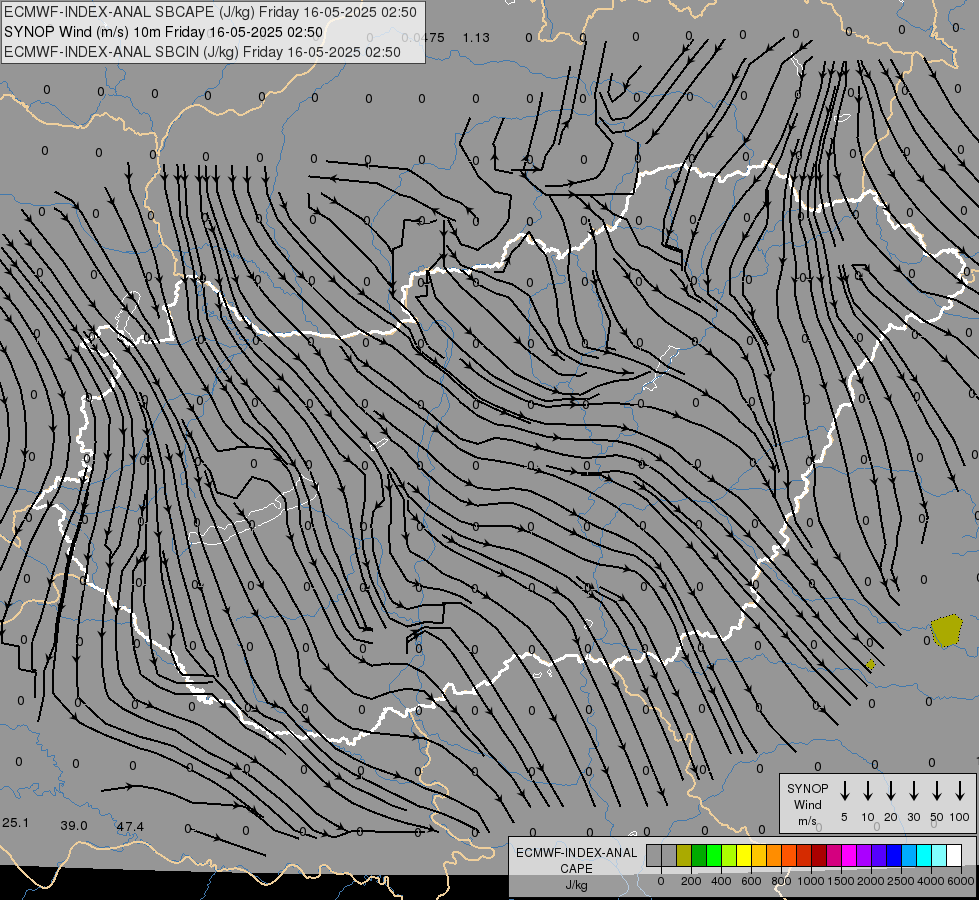The image size is (979, 900).
Task: Click the SBCAPE title line in the header box
Action: coord(210,12)
